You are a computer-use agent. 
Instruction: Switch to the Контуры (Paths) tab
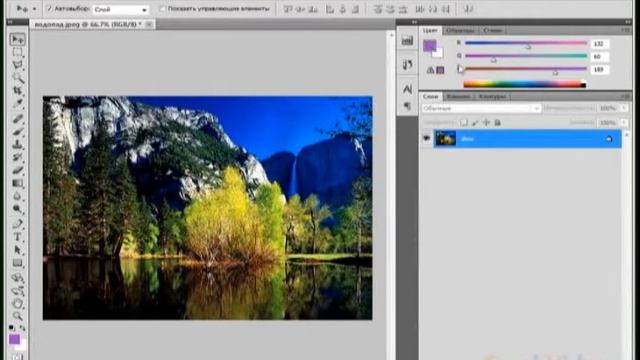pyautogui.click(x=492, y=96)
